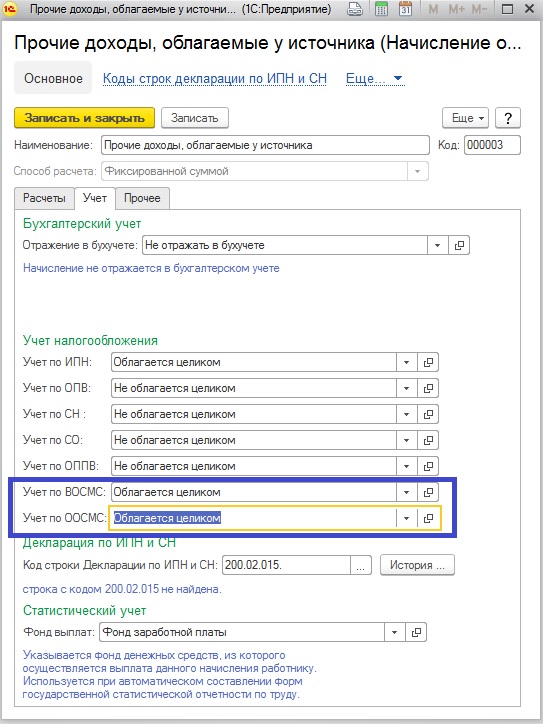This screenshot has width=543, height=724.
Task: Open the calculator icon in title bar
Action: (x=381, y=9)
